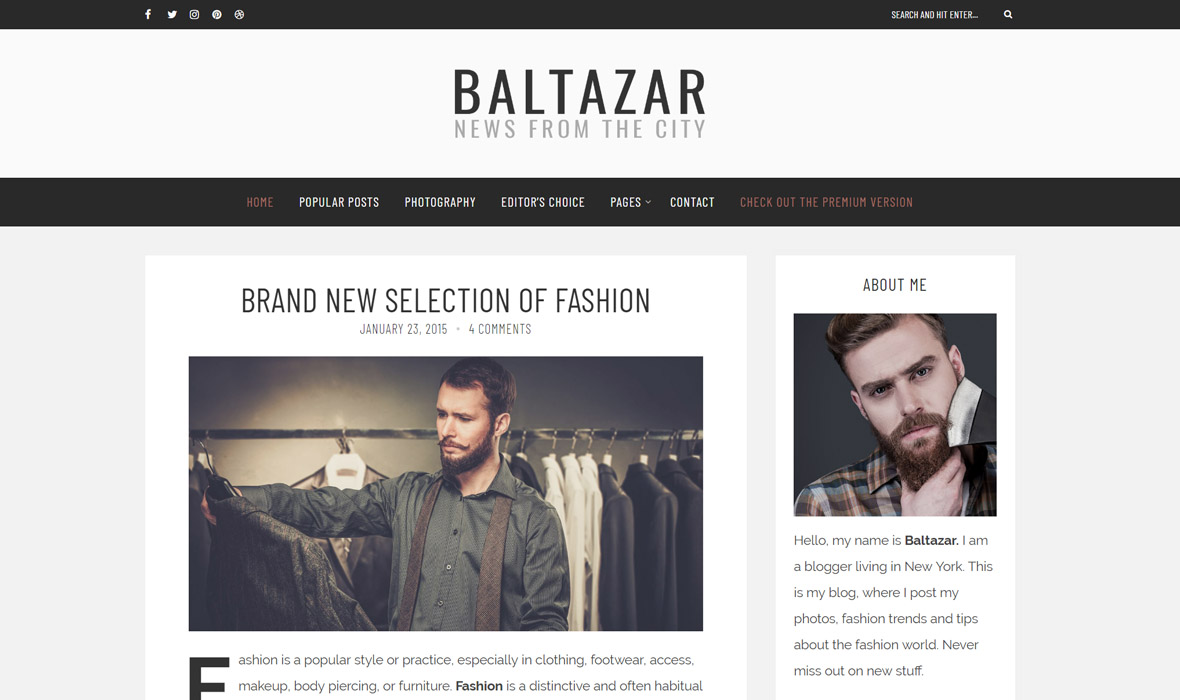Open the Photography menu item
The image size is (1180, 700).
pyautogui.click(x=440, y=202)
